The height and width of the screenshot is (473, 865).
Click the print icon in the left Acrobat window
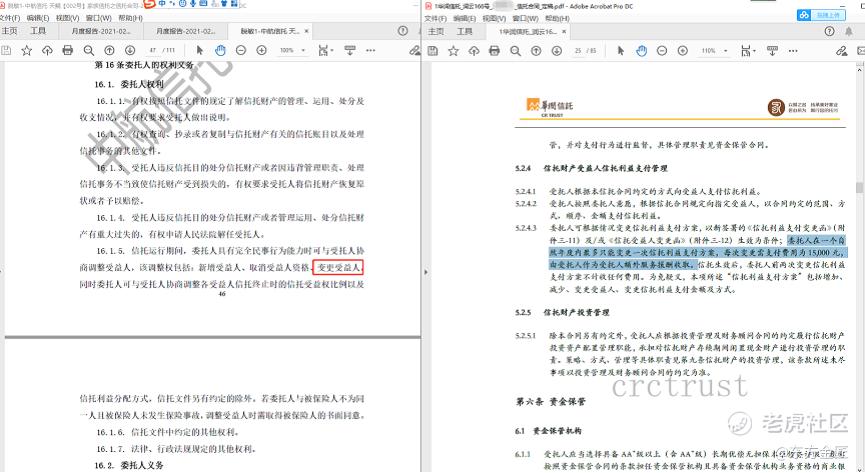[67, 49]
